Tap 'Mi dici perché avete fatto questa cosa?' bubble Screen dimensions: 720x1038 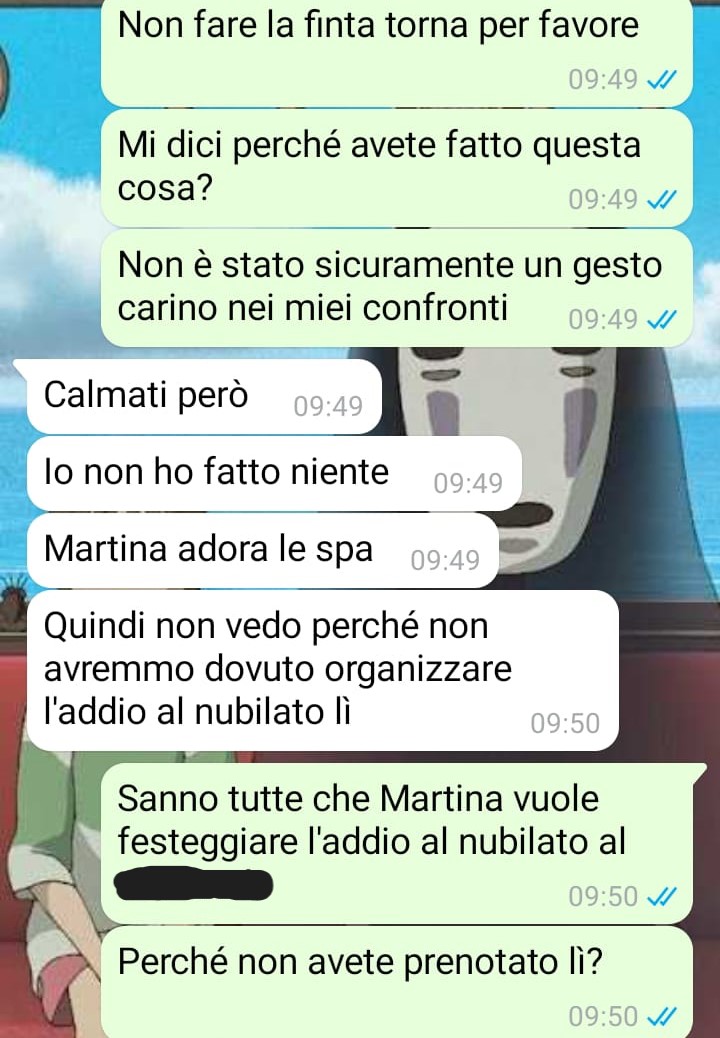click(x=397, y=168)
